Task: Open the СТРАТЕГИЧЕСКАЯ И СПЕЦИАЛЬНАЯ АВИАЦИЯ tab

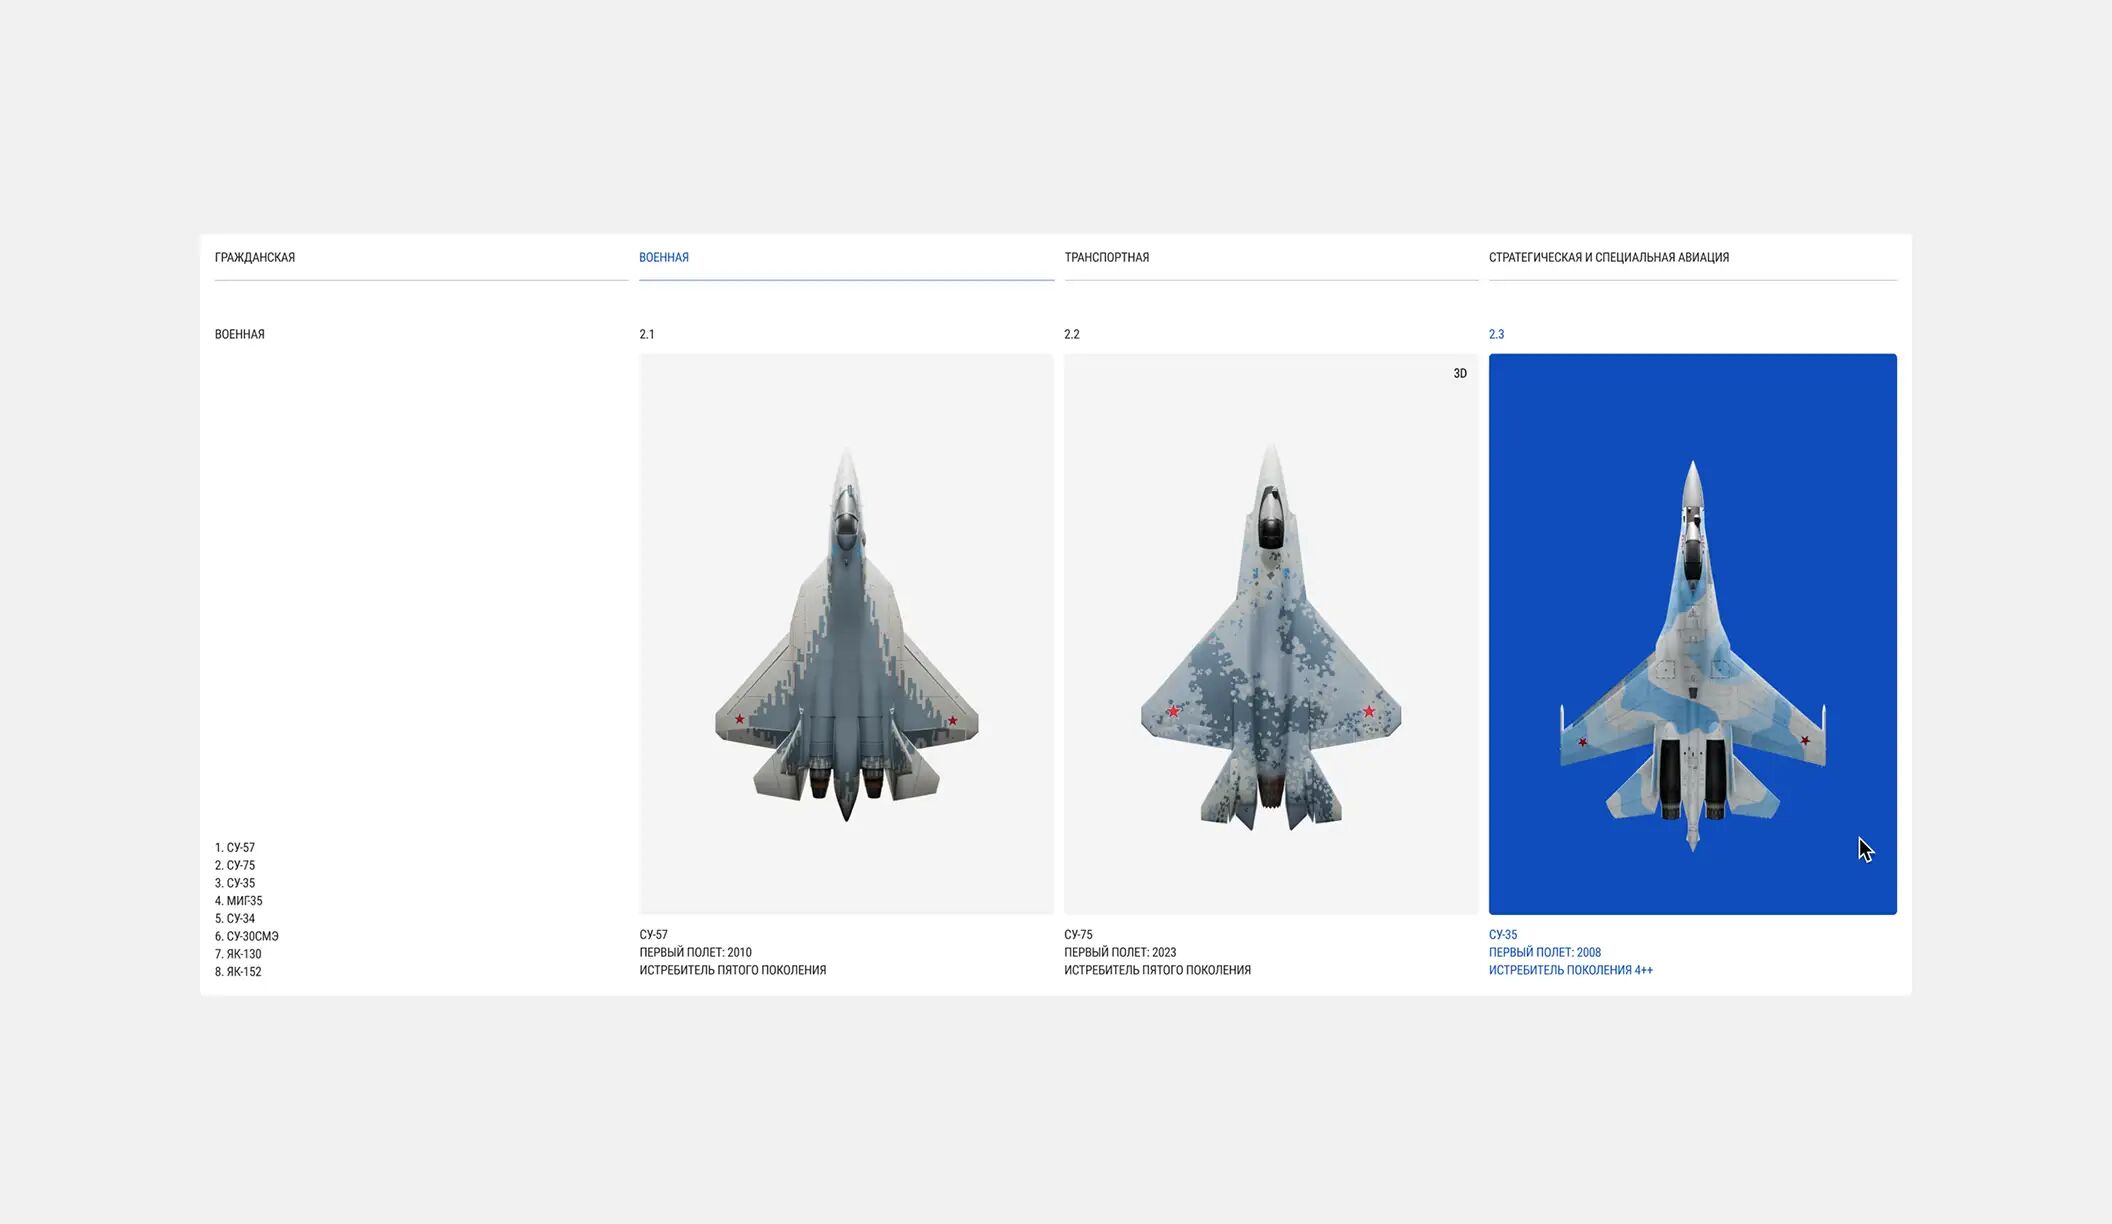Action: pos(1608,257)
